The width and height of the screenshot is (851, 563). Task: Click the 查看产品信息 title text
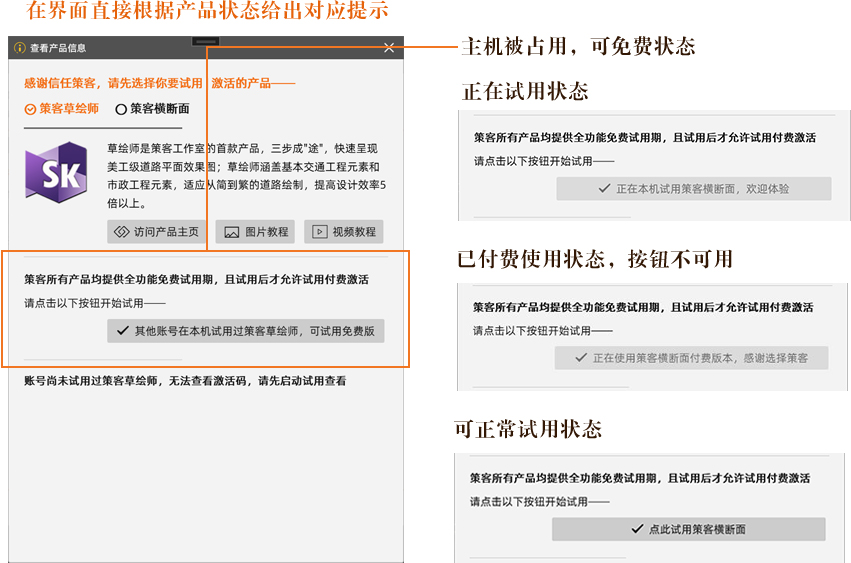point(58,48)
